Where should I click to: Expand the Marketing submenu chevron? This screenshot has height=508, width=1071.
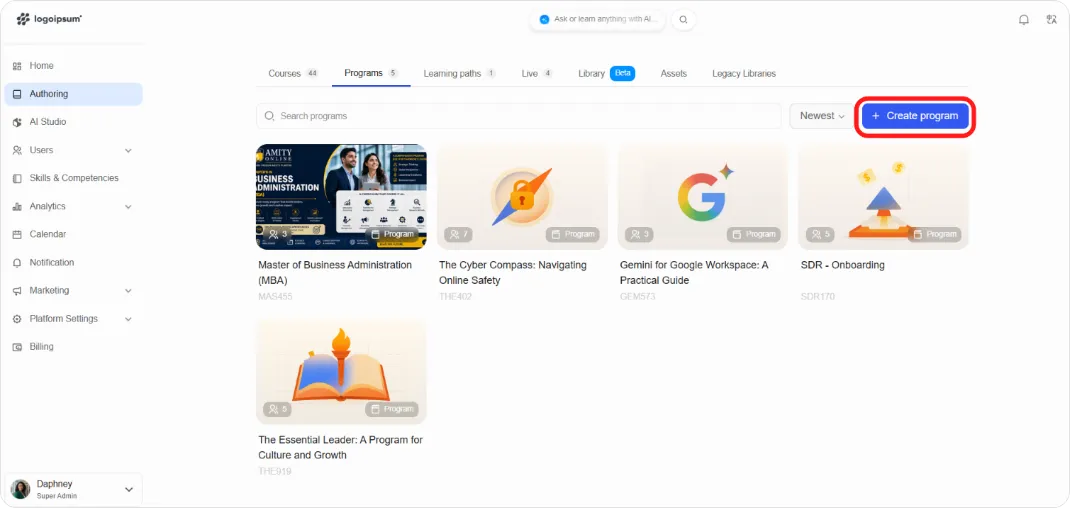coord(128,291)
